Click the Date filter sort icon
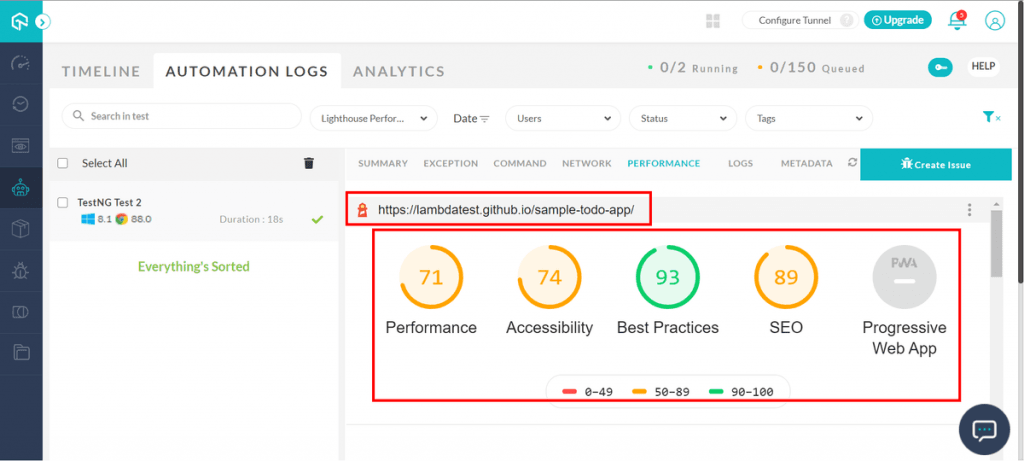 click(x=484, y=119)
